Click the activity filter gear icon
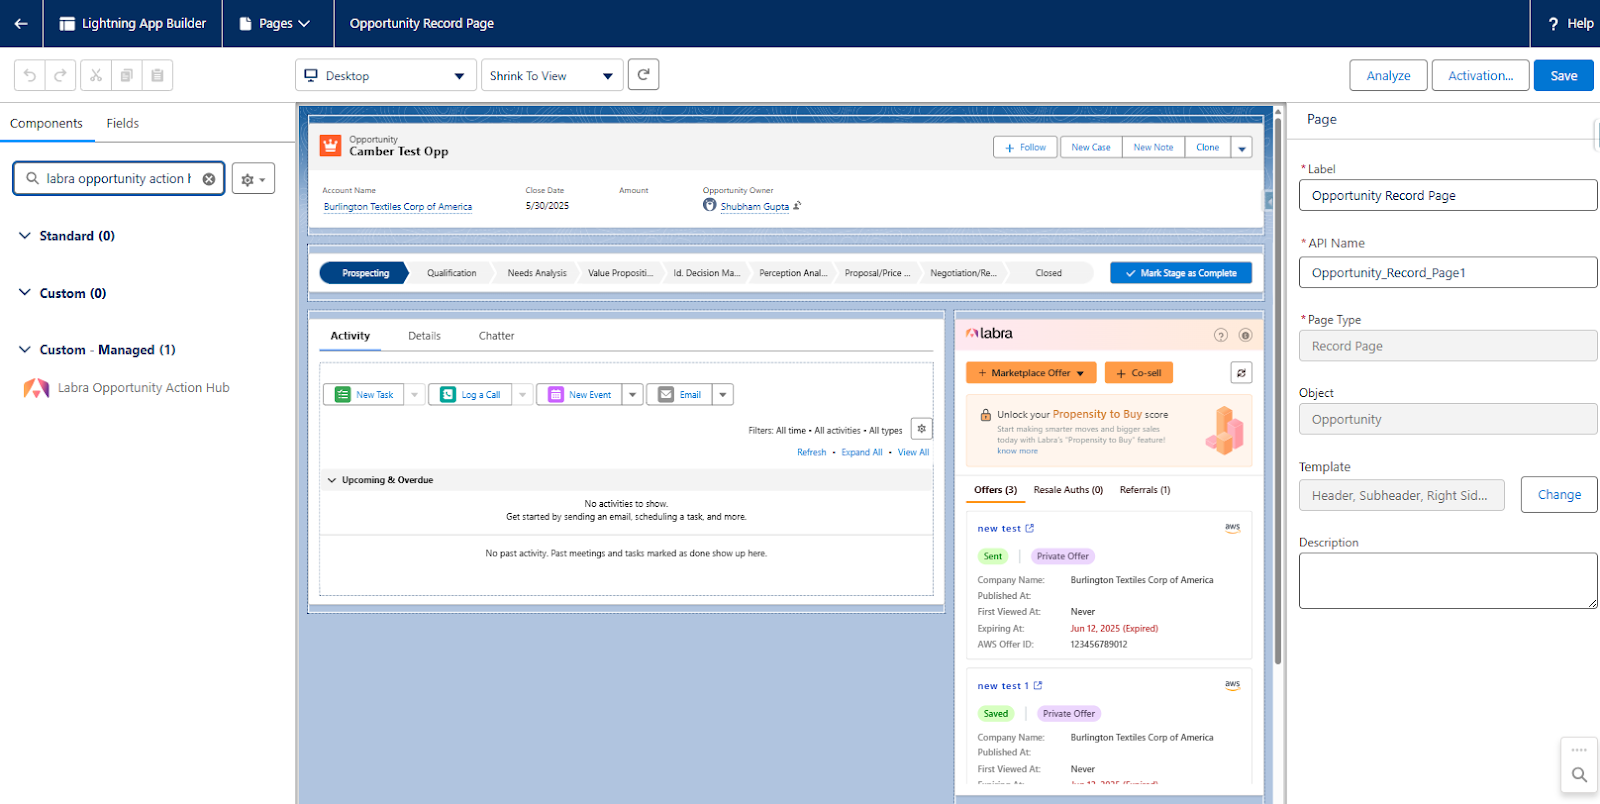 [922, 429]
